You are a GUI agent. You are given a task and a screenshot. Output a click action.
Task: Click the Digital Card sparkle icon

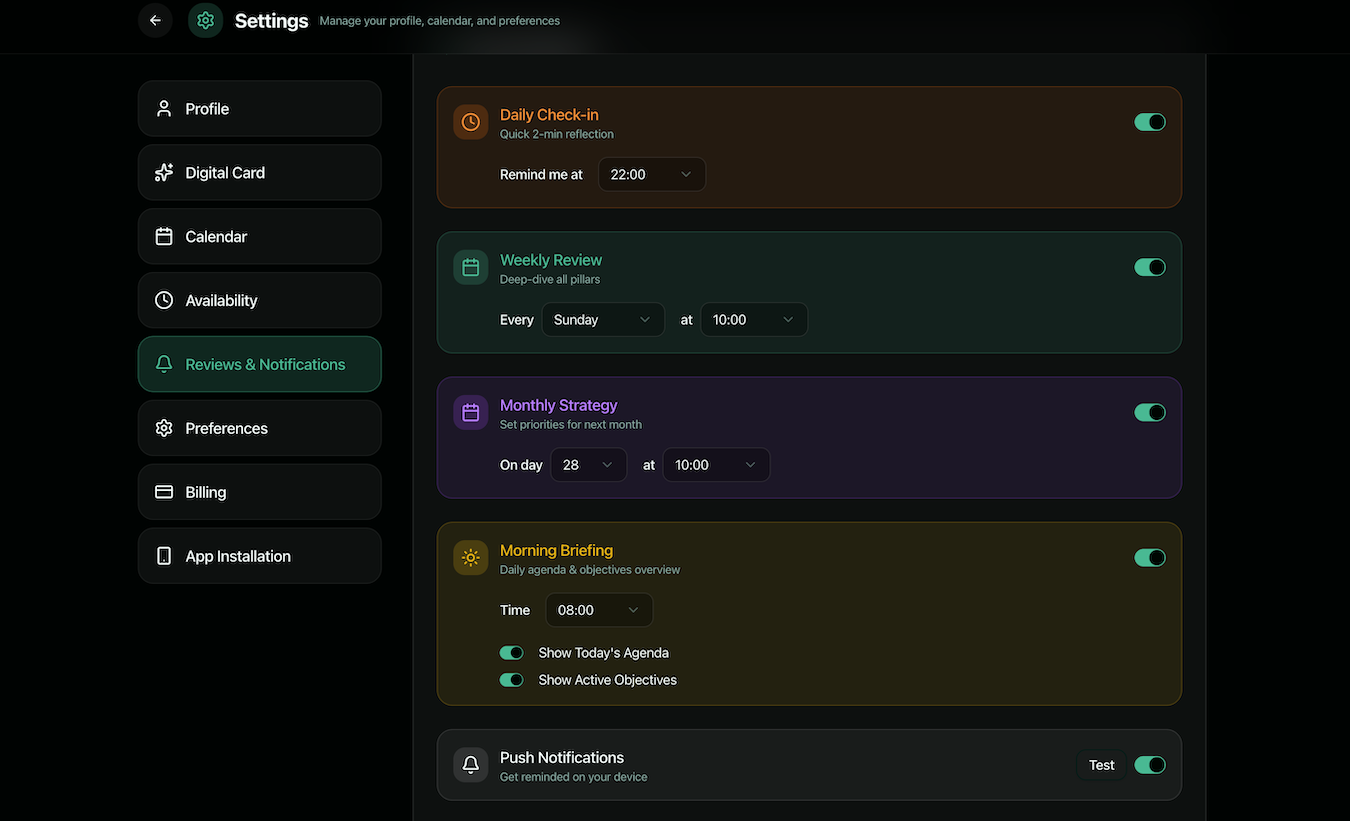click(164, 173)
